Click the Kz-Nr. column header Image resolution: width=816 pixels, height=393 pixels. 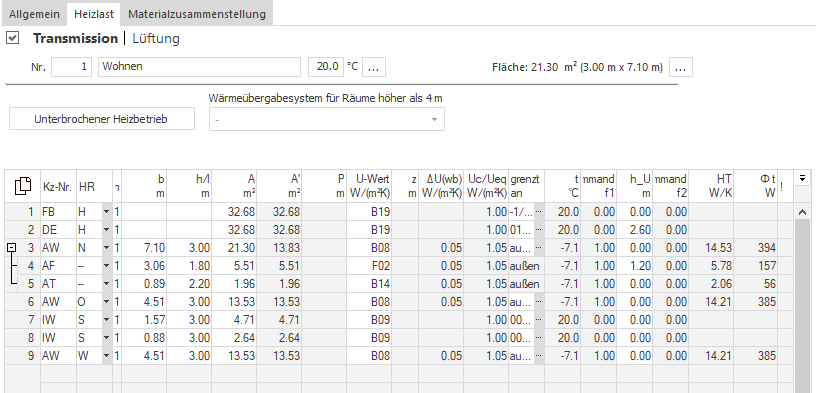pos(58,186)
